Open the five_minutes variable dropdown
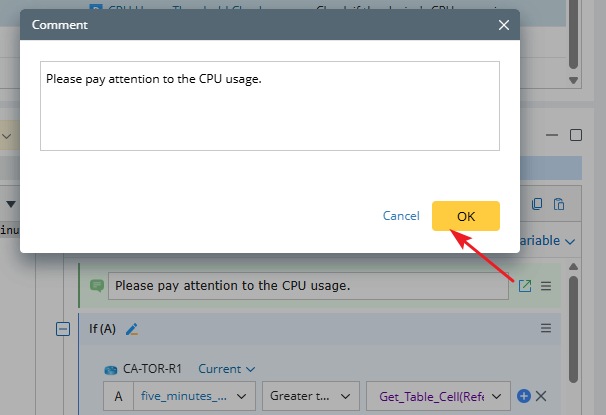Screen dimensions: 606x415 (195, 397)
